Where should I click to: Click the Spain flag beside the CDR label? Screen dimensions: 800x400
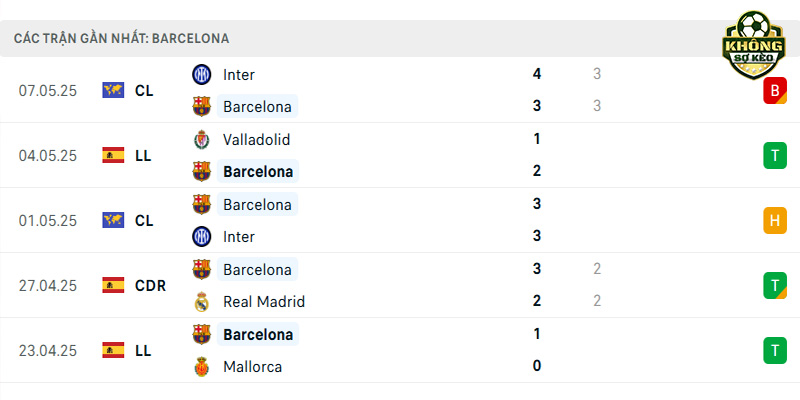click(113, 285)
